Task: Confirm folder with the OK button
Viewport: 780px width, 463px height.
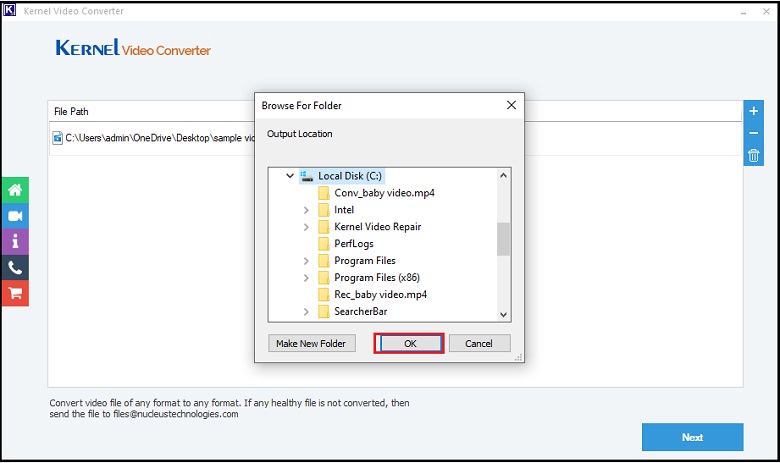Action: coord(410,343)
